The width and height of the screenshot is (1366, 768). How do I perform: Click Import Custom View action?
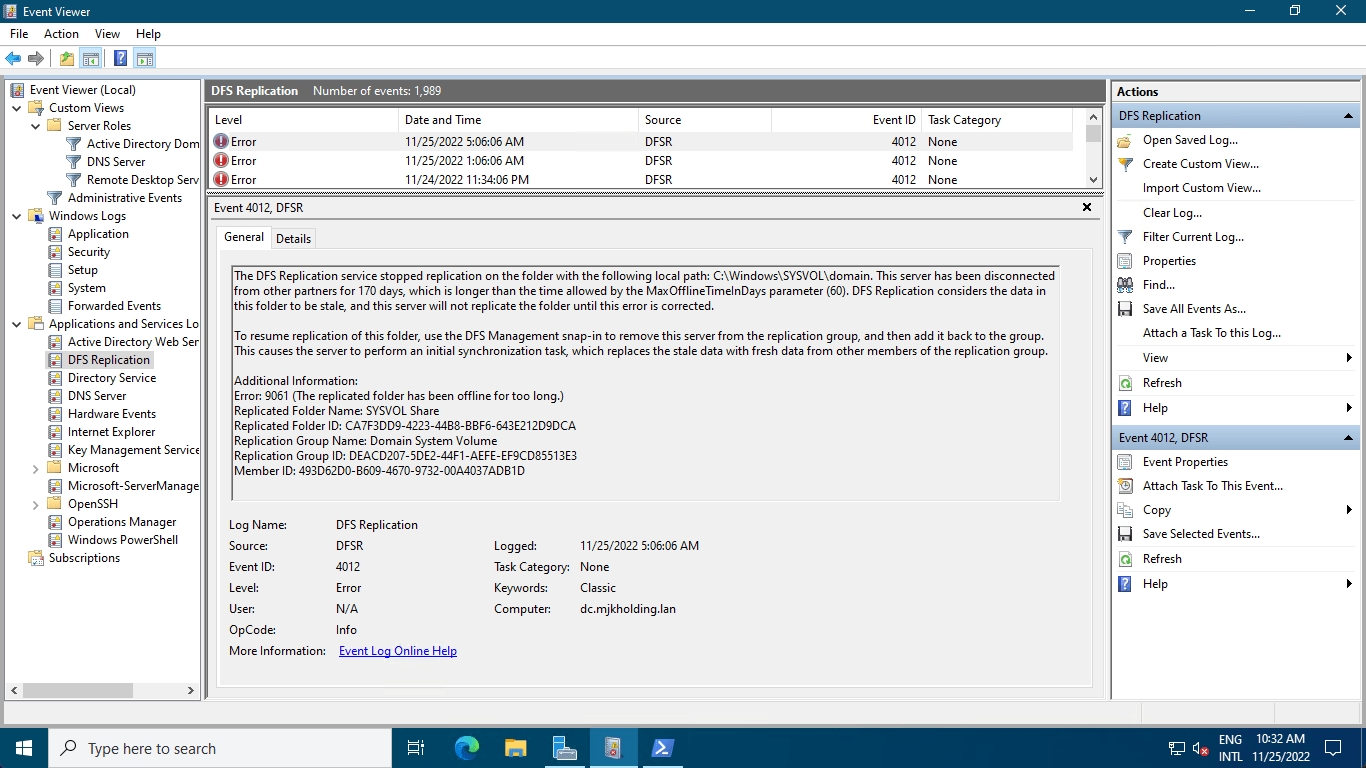(1202, 188)
